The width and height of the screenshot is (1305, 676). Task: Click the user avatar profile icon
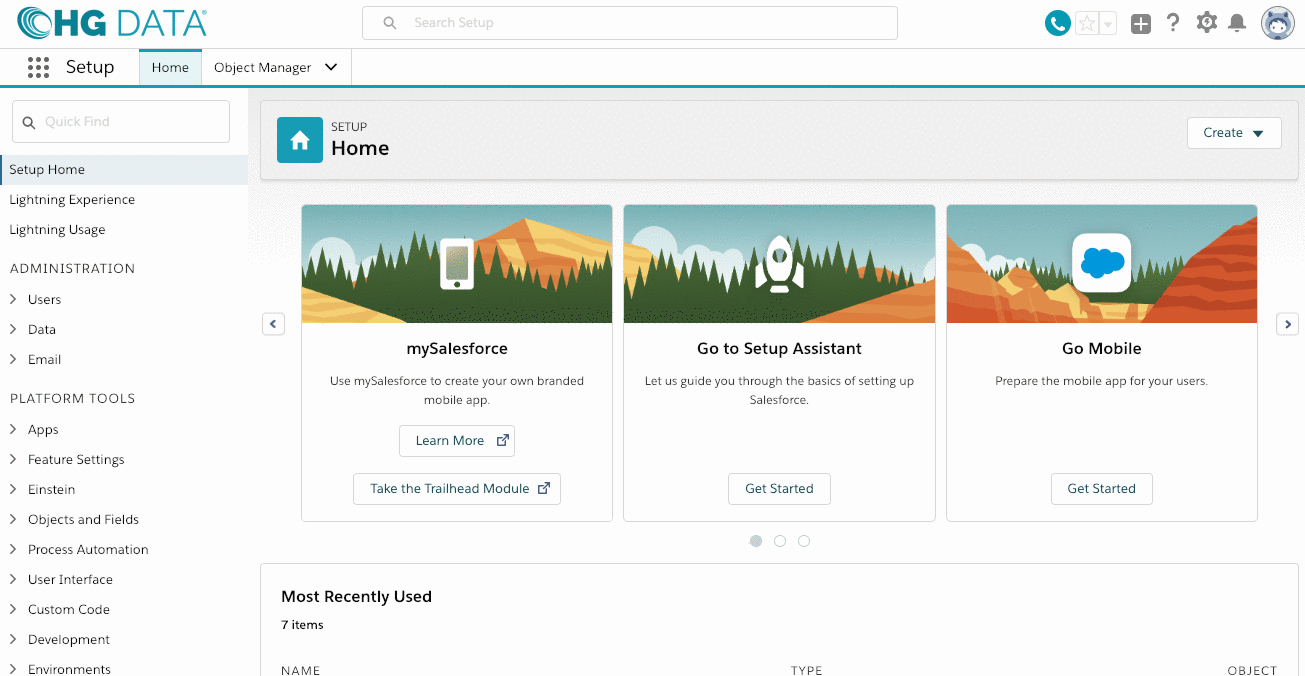pos(1278,23)
